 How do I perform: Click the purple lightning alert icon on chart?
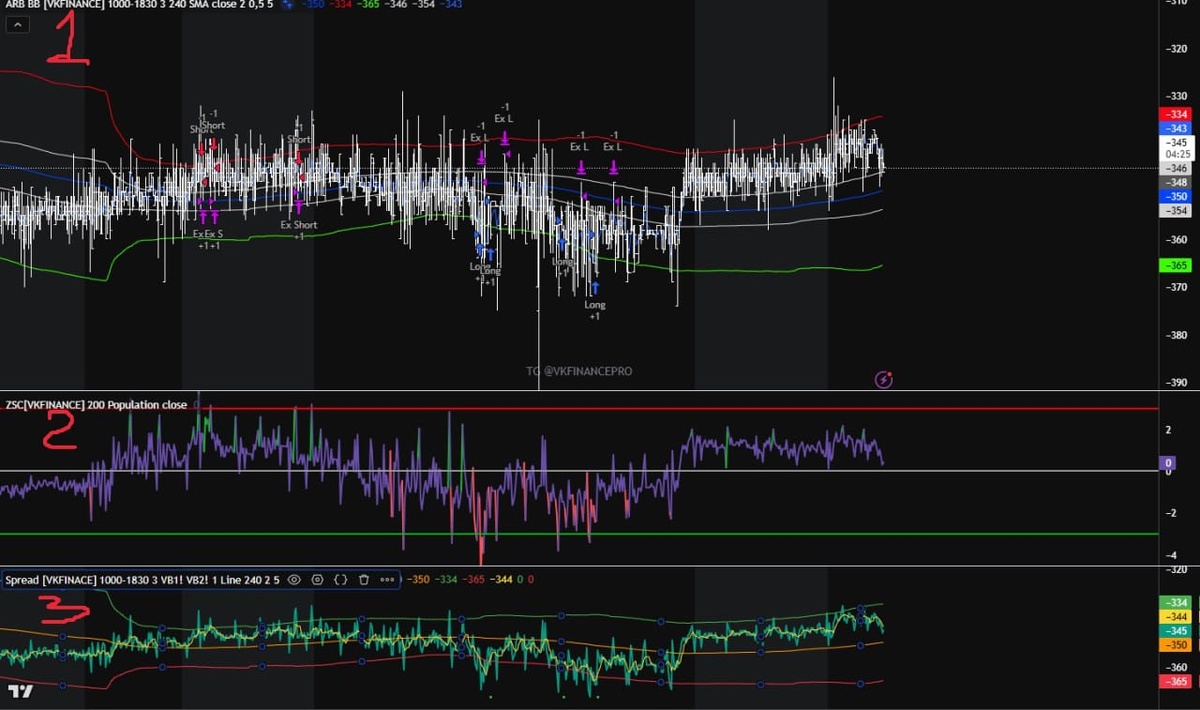[x=883, y=379]
